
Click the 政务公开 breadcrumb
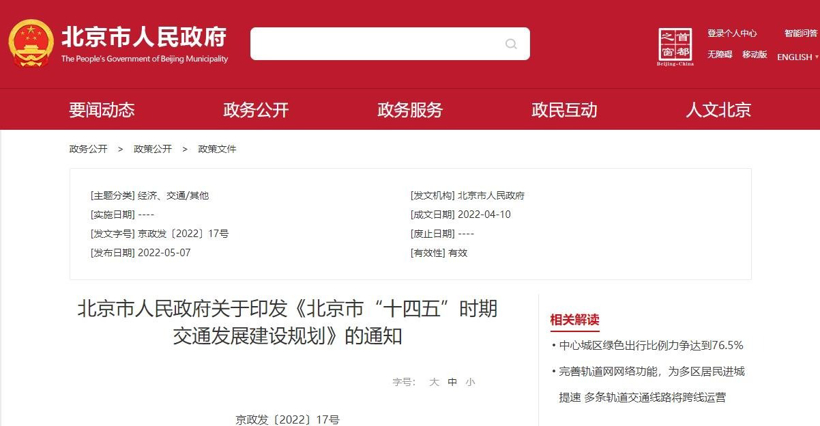pos(88,149)
